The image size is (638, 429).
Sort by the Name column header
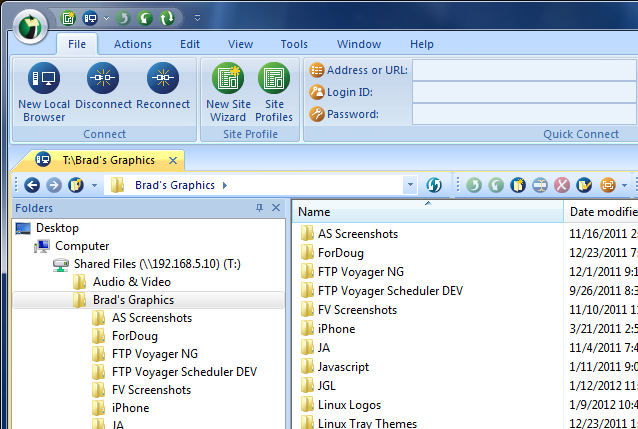428,212
